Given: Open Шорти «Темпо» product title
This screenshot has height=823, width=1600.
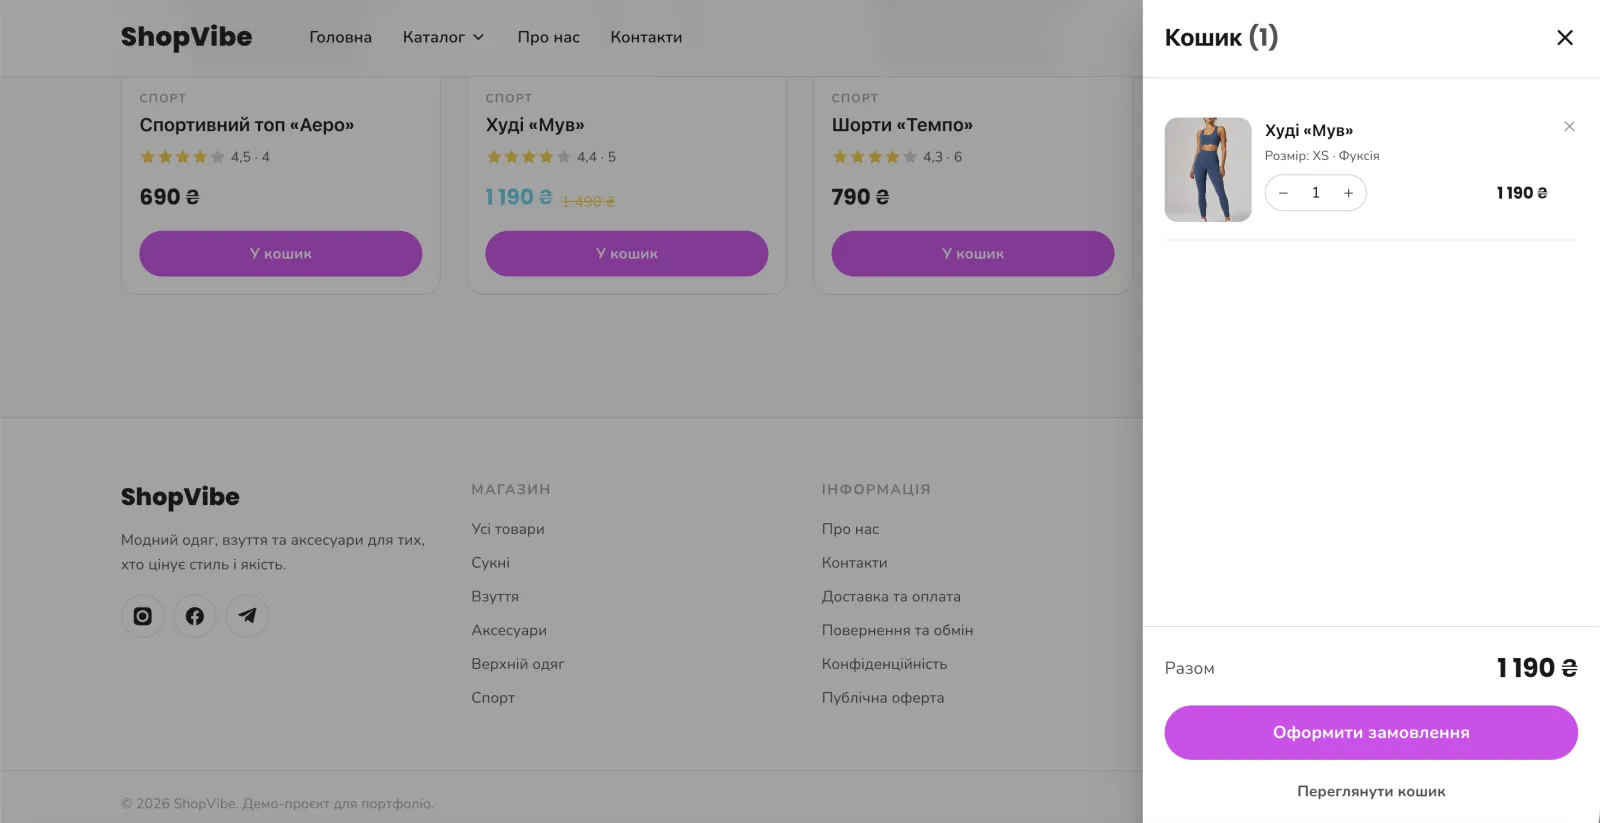Looking at the screenshot, I should [902, 125].
